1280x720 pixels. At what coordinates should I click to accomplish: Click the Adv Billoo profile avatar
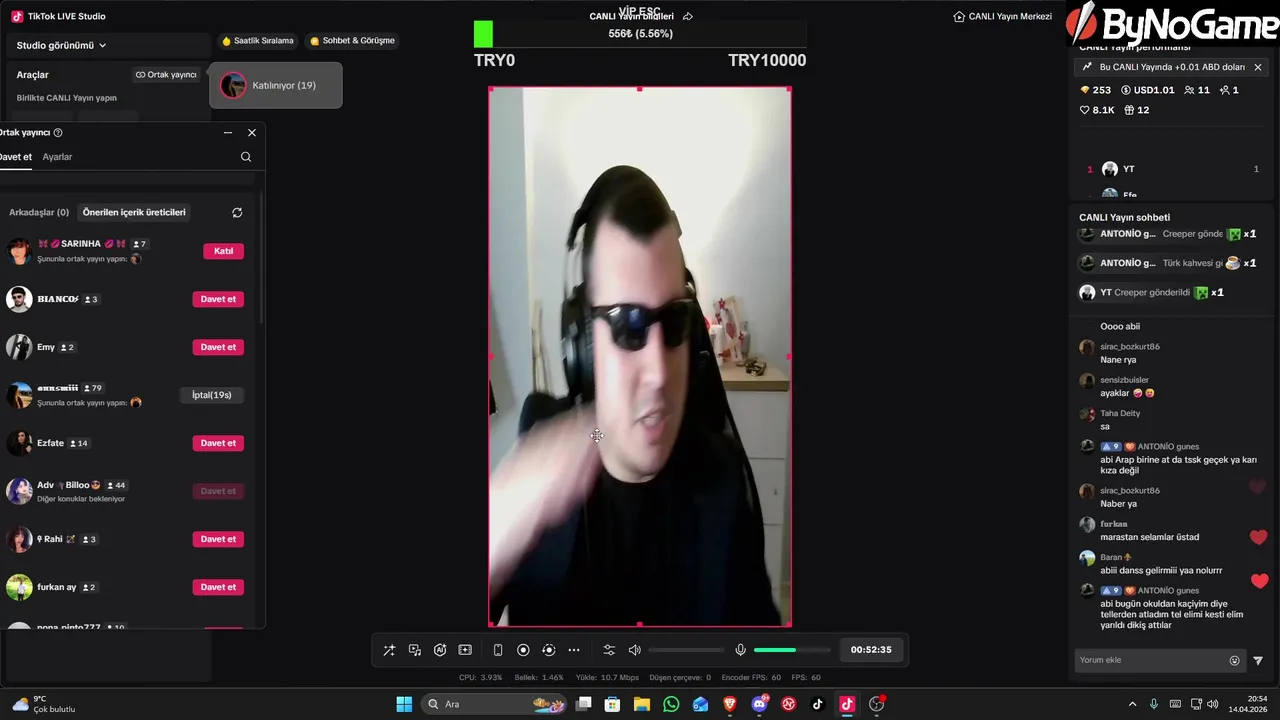(x=19, y=491)
